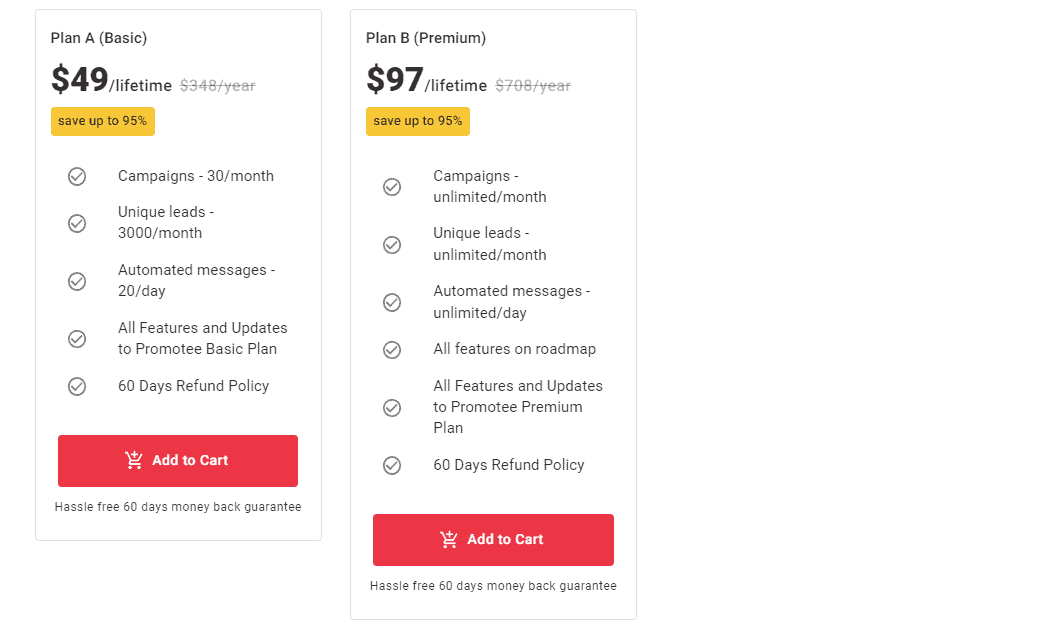Viewport: 1045px width, 623px height.
Task: Click checkmark beside Automated messages unlimited/day
Action: tap(392, 302)
